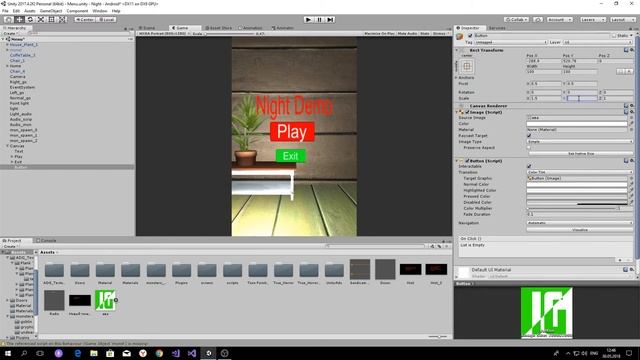Open the Account dropdown

click(559, 20)
